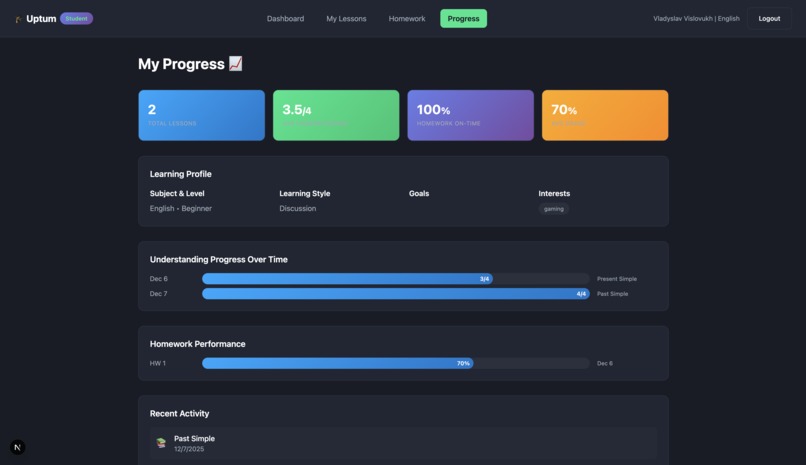Click the blue Total Lessons card
This screenshot has height=465, width=806.
click(x=202, y=115)
